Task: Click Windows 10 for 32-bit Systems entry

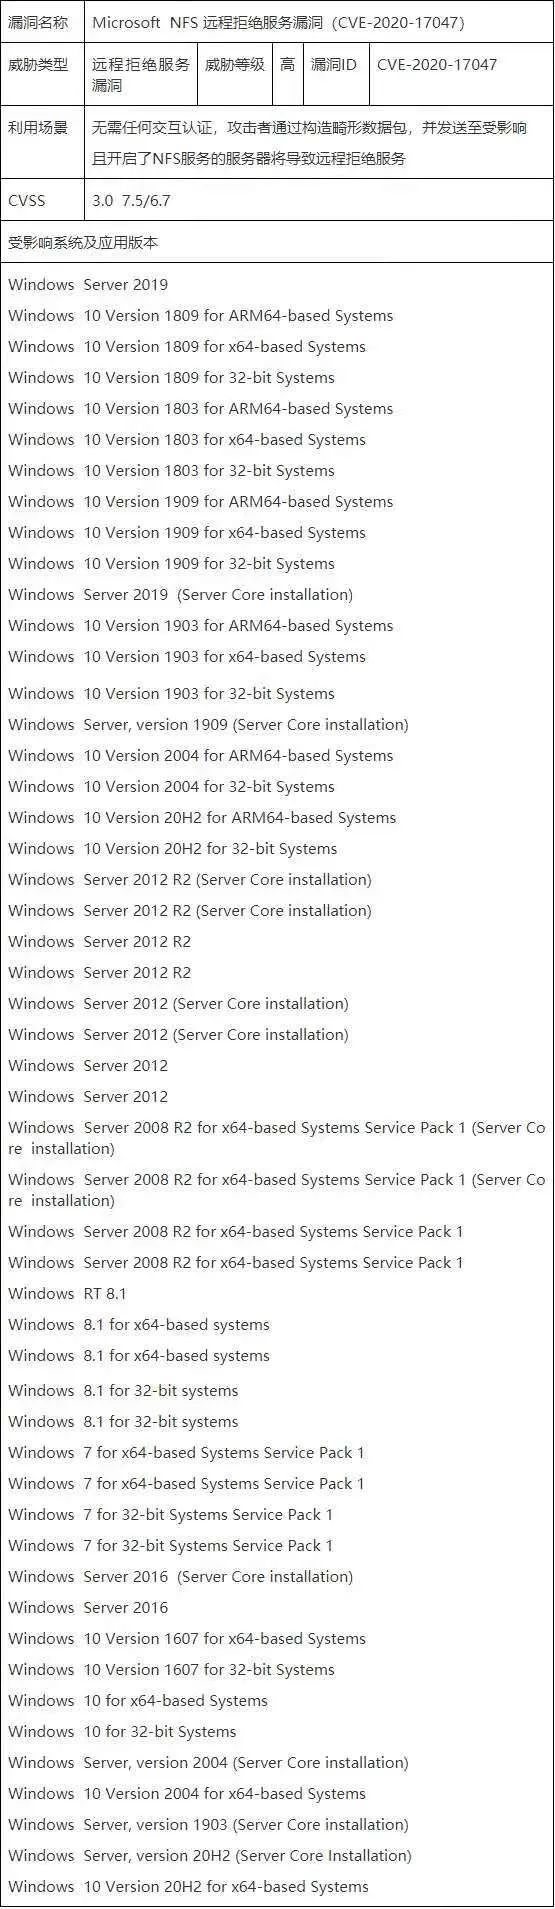Action: click(122, 1732)
